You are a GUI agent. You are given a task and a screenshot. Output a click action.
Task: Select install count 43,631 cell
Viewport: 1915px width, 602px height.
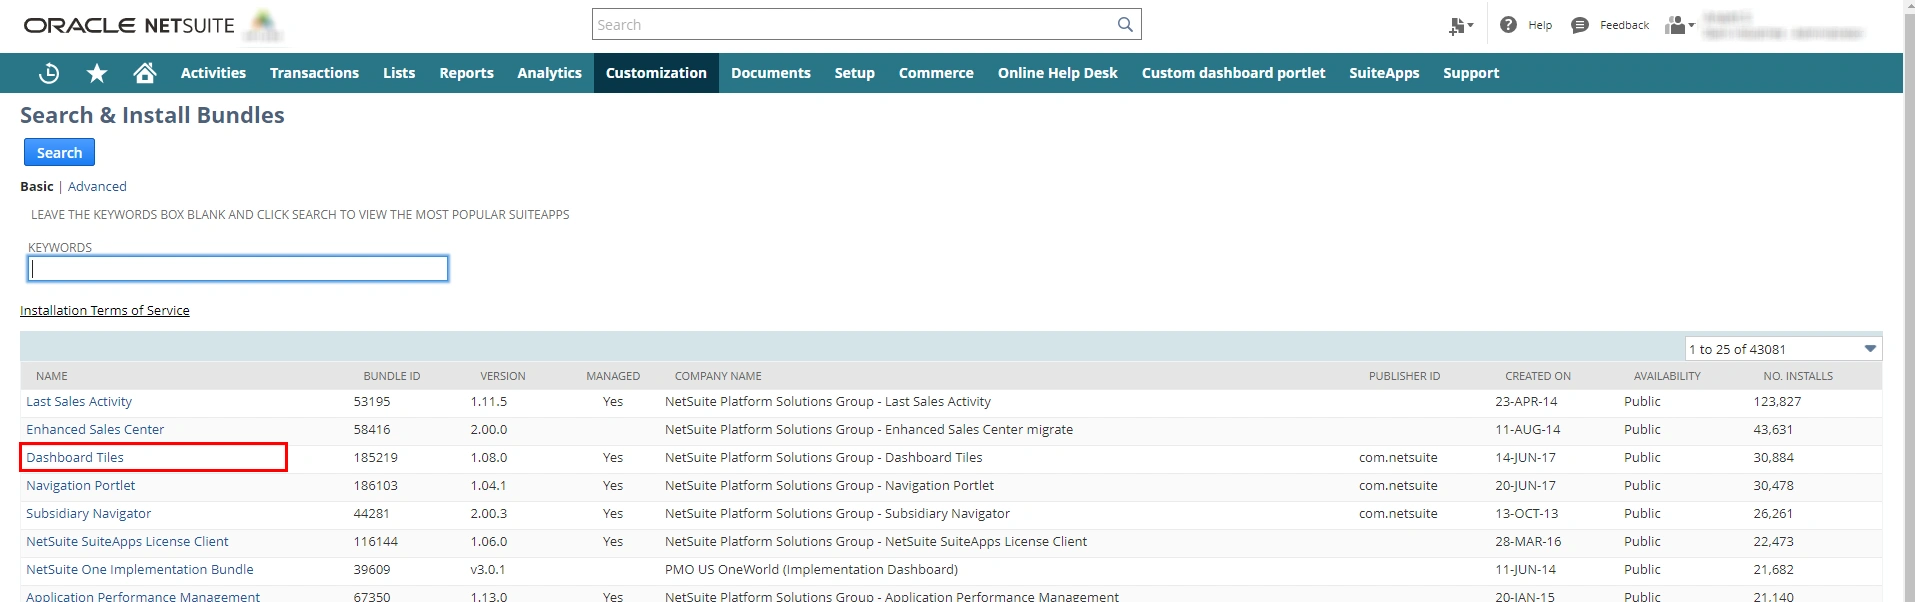pos(1773,429)
